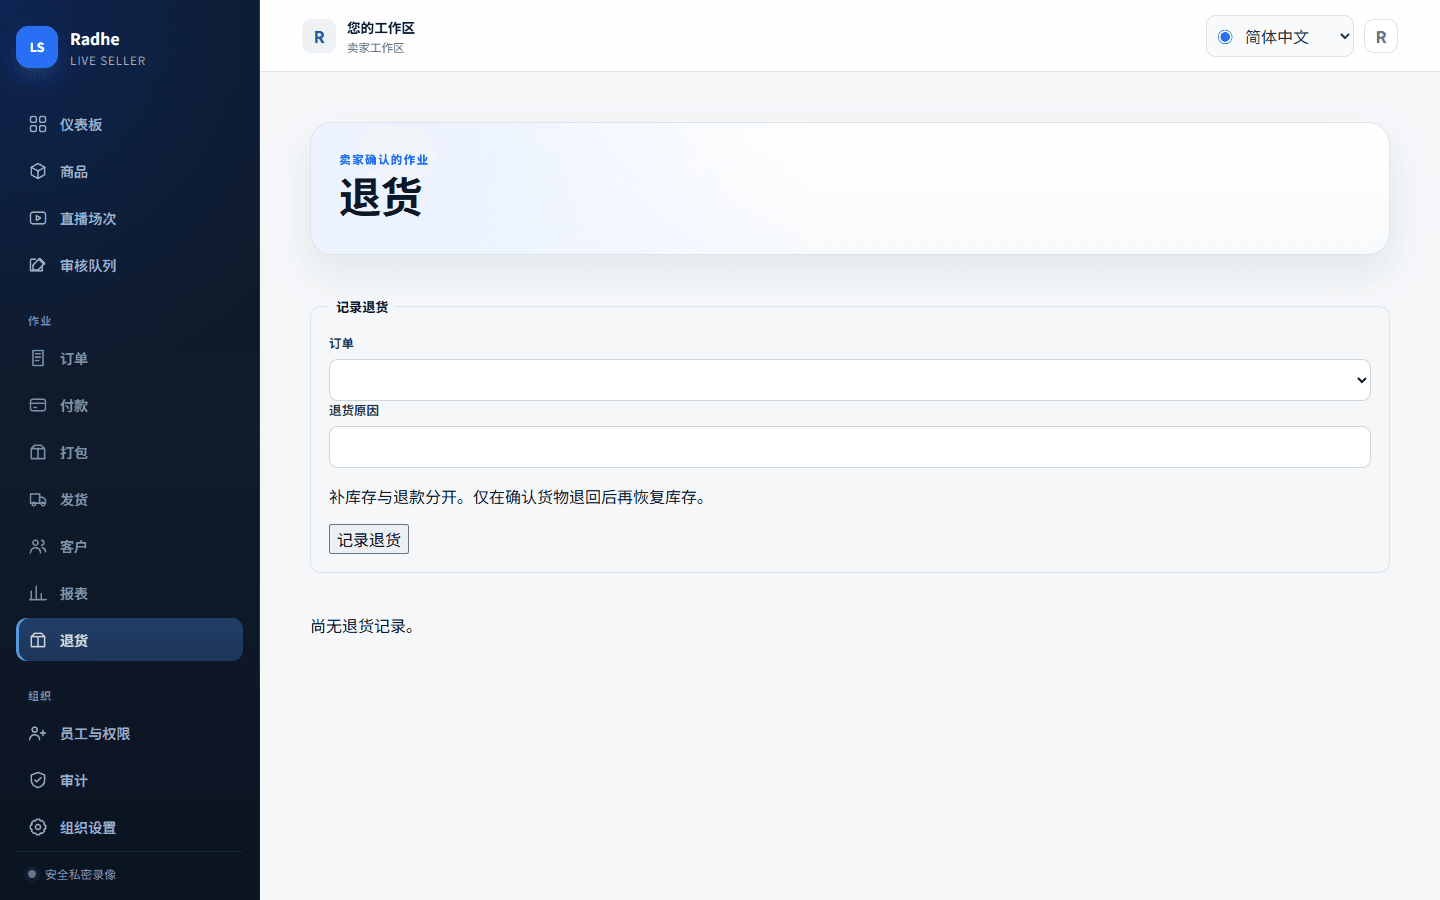Click the 退货 box icon in sidebar

click(x=38, y=640)
